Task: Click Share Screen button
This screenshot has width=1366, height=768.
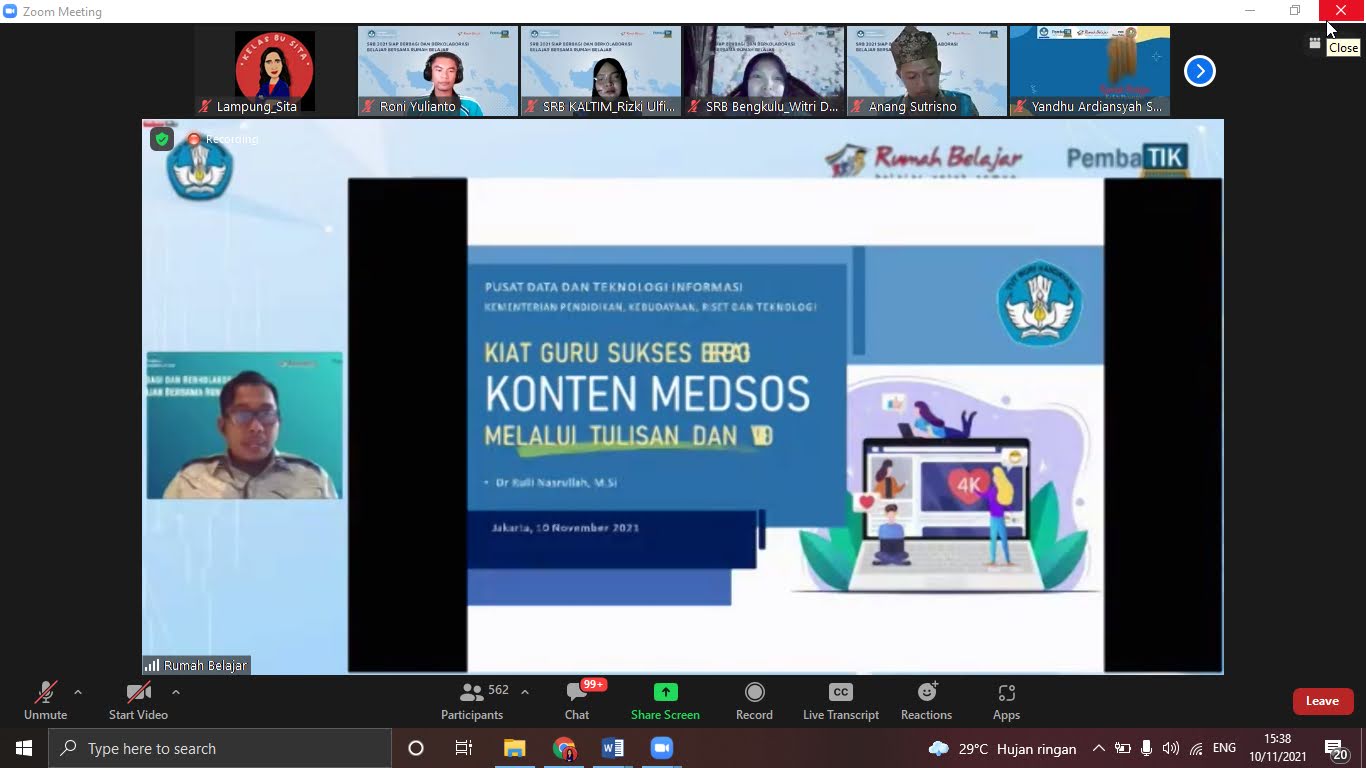Action: [665, 701]
